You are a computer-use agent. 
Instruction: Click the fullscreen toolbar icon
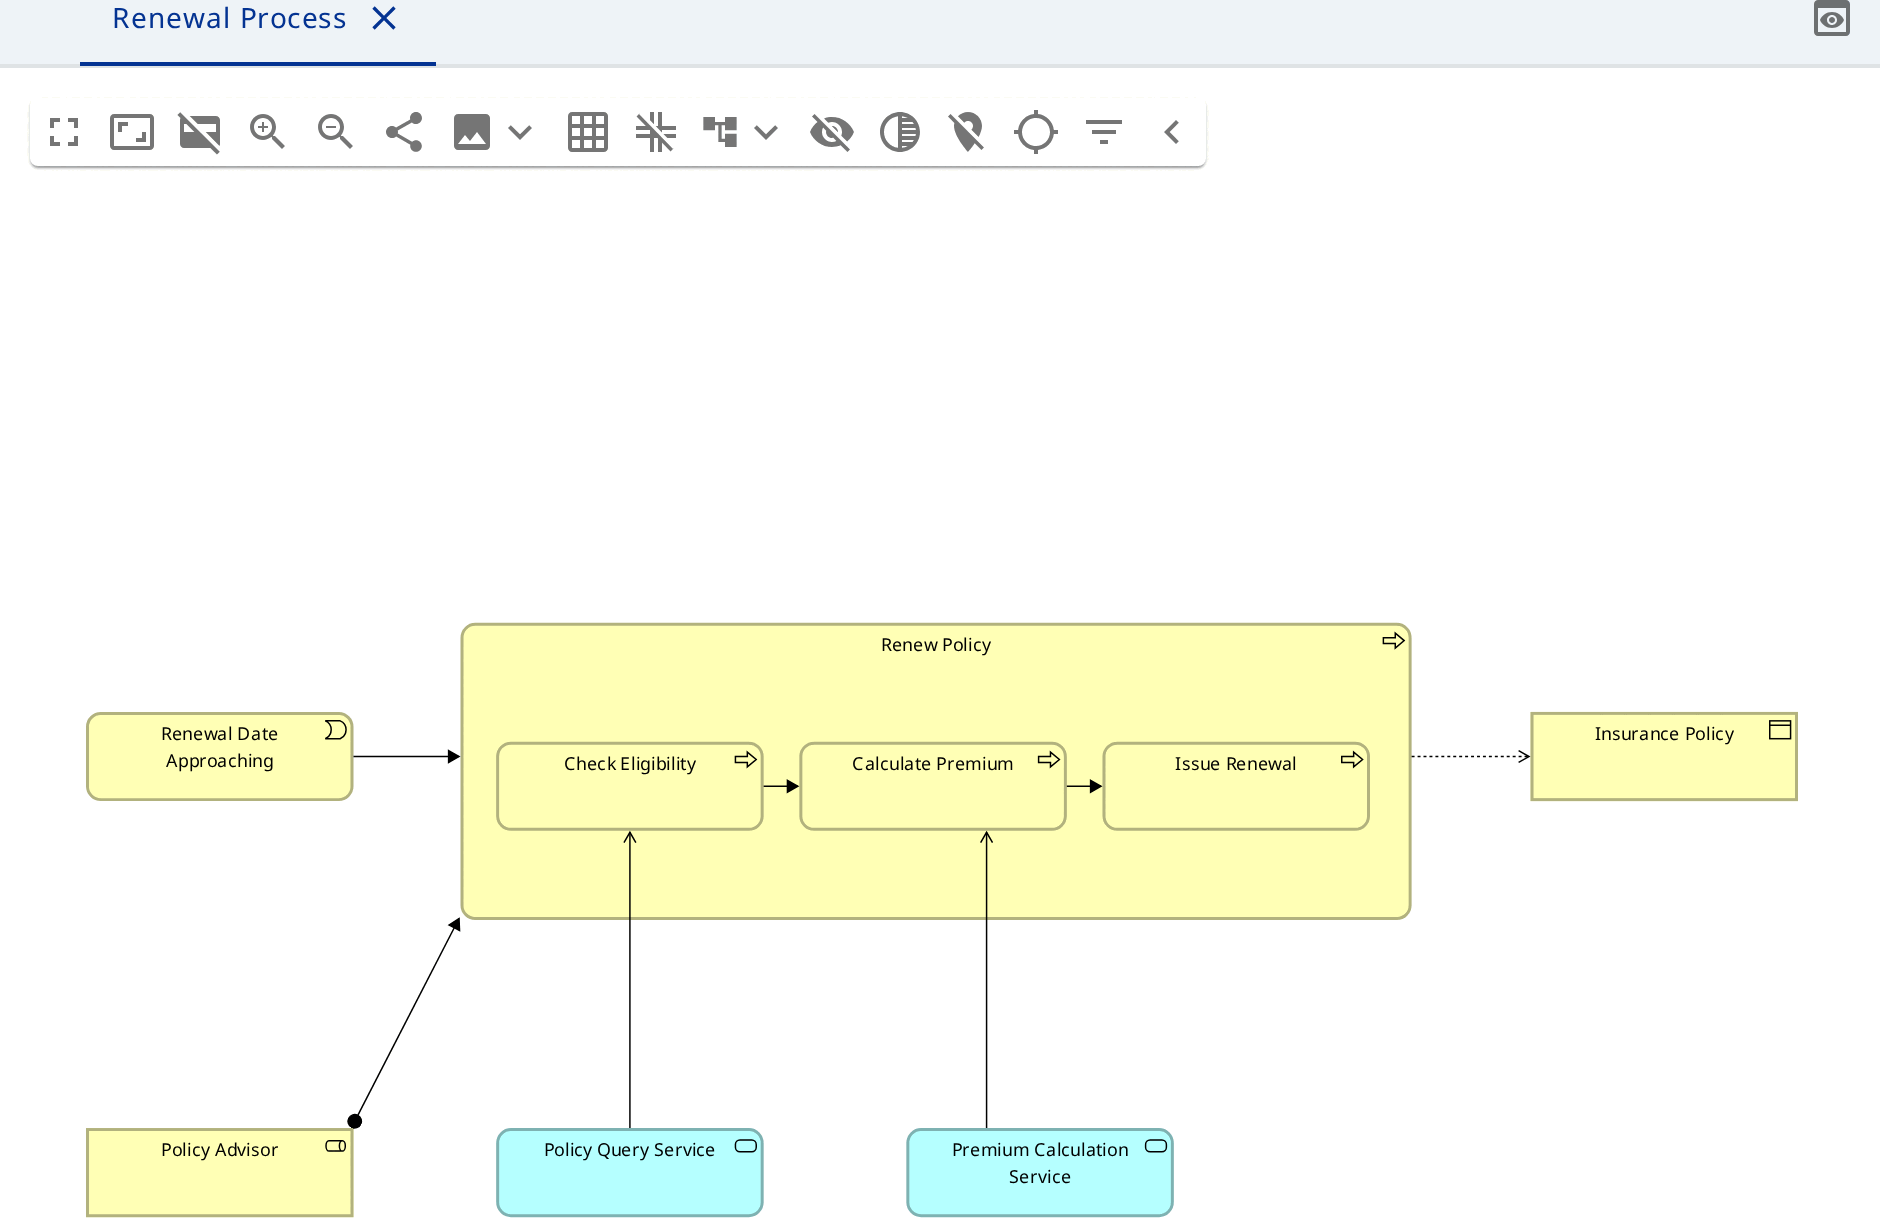(64, 132)
